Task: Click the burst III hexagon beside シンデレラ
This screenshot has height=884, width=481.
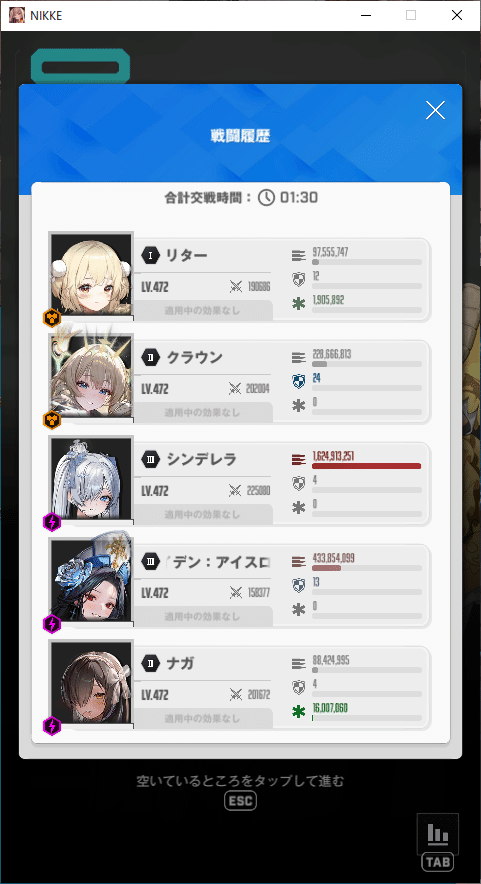Action: 150,459
